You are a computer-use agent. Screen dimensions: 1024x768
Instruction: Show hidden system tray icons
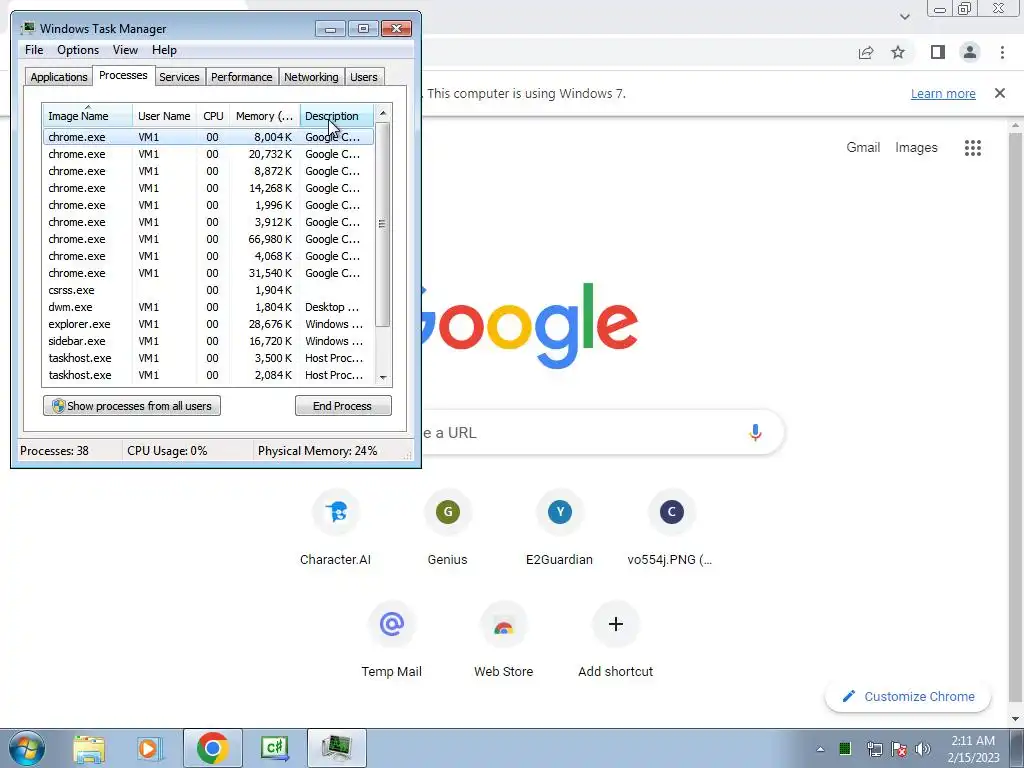click(820, 749)
